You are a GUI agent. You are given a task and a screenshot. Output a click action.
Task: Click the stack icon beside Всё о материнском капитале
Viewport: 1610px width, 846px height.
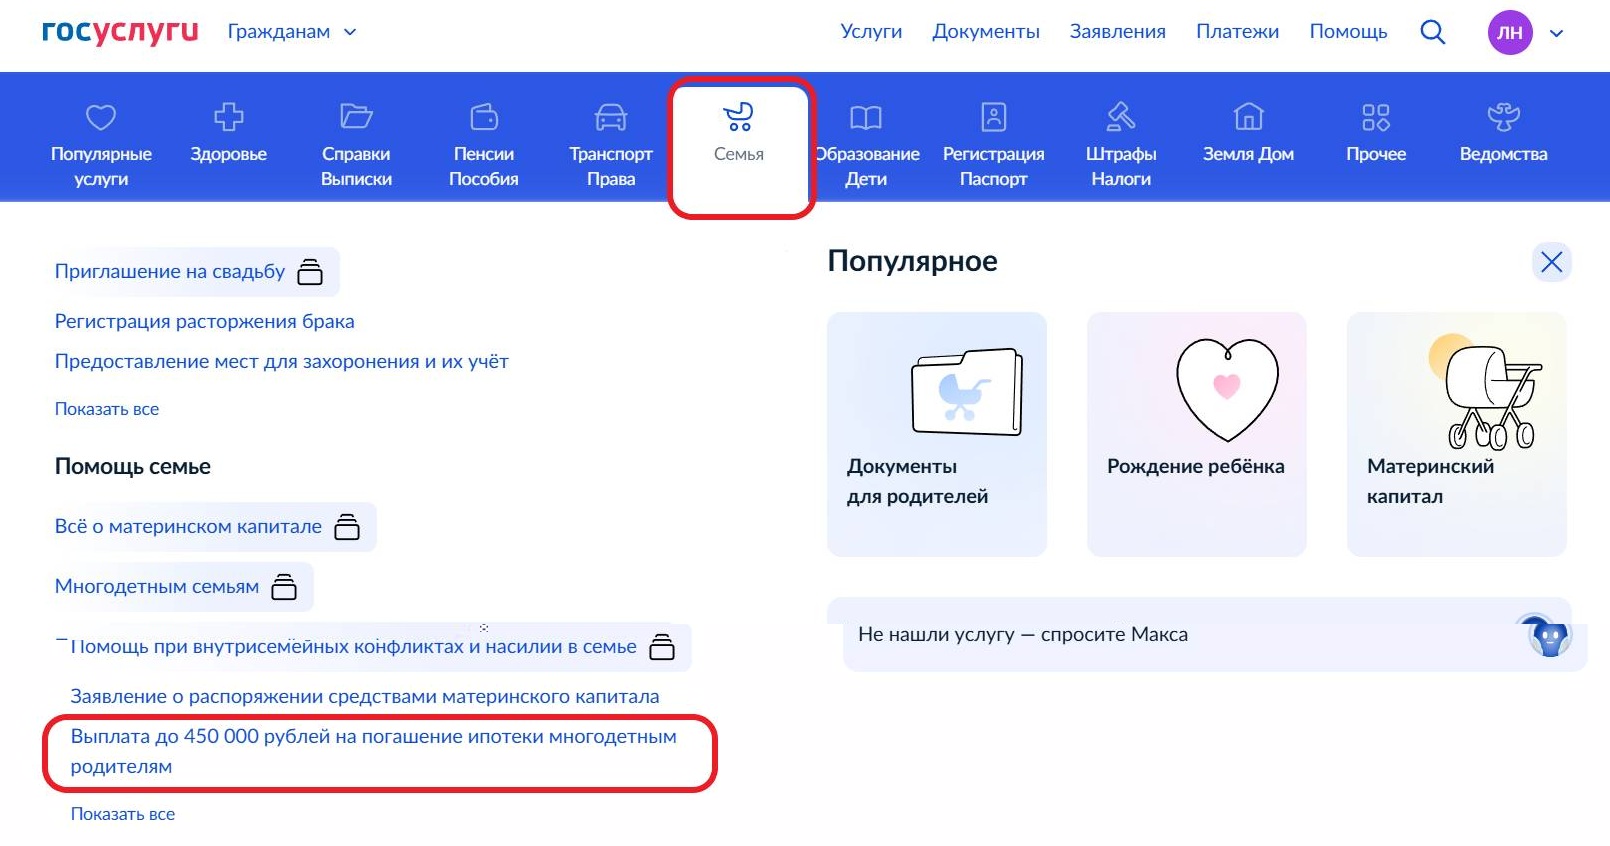click(347, 527)
